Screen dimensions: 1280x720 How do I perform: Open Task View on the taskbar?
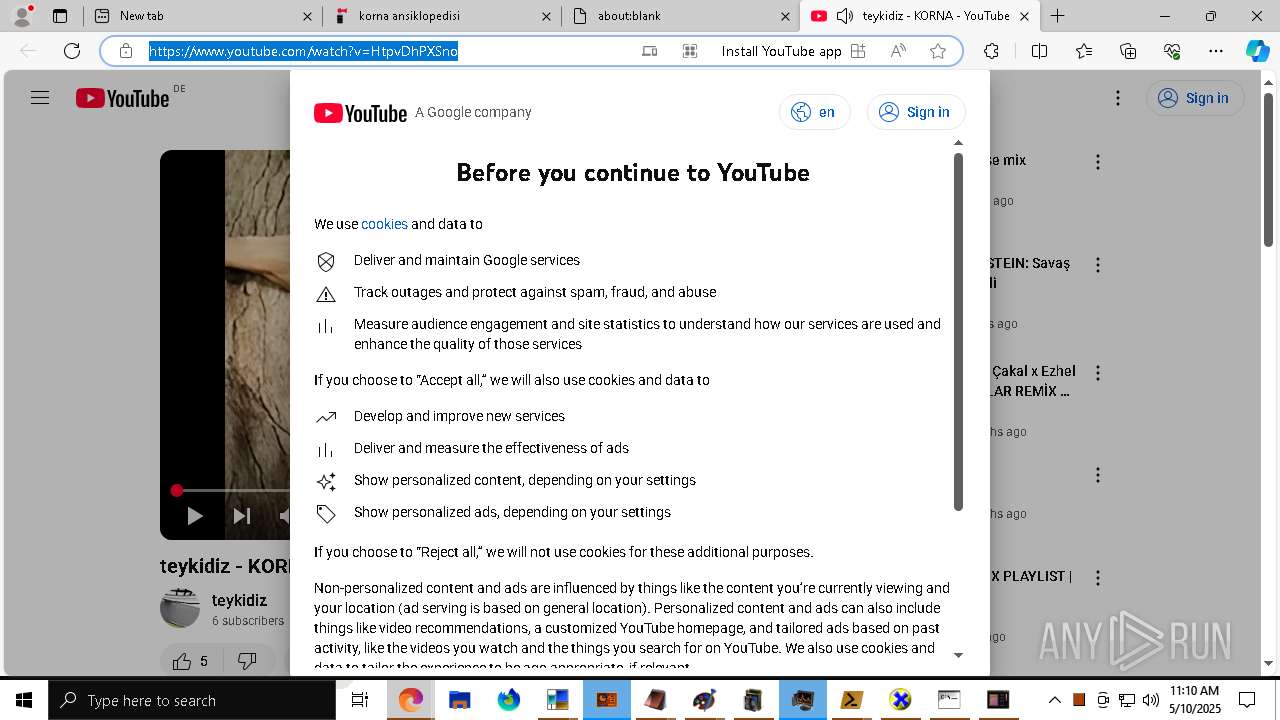360,700
